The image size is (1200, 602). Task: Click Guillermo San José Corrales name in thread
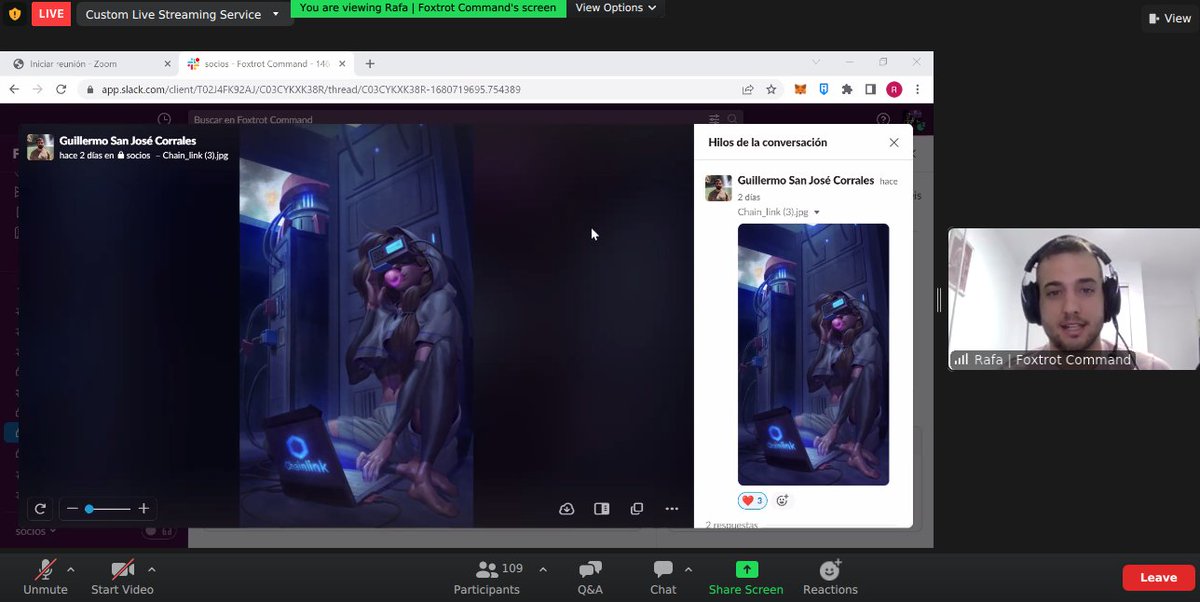[x=806, y=180]
